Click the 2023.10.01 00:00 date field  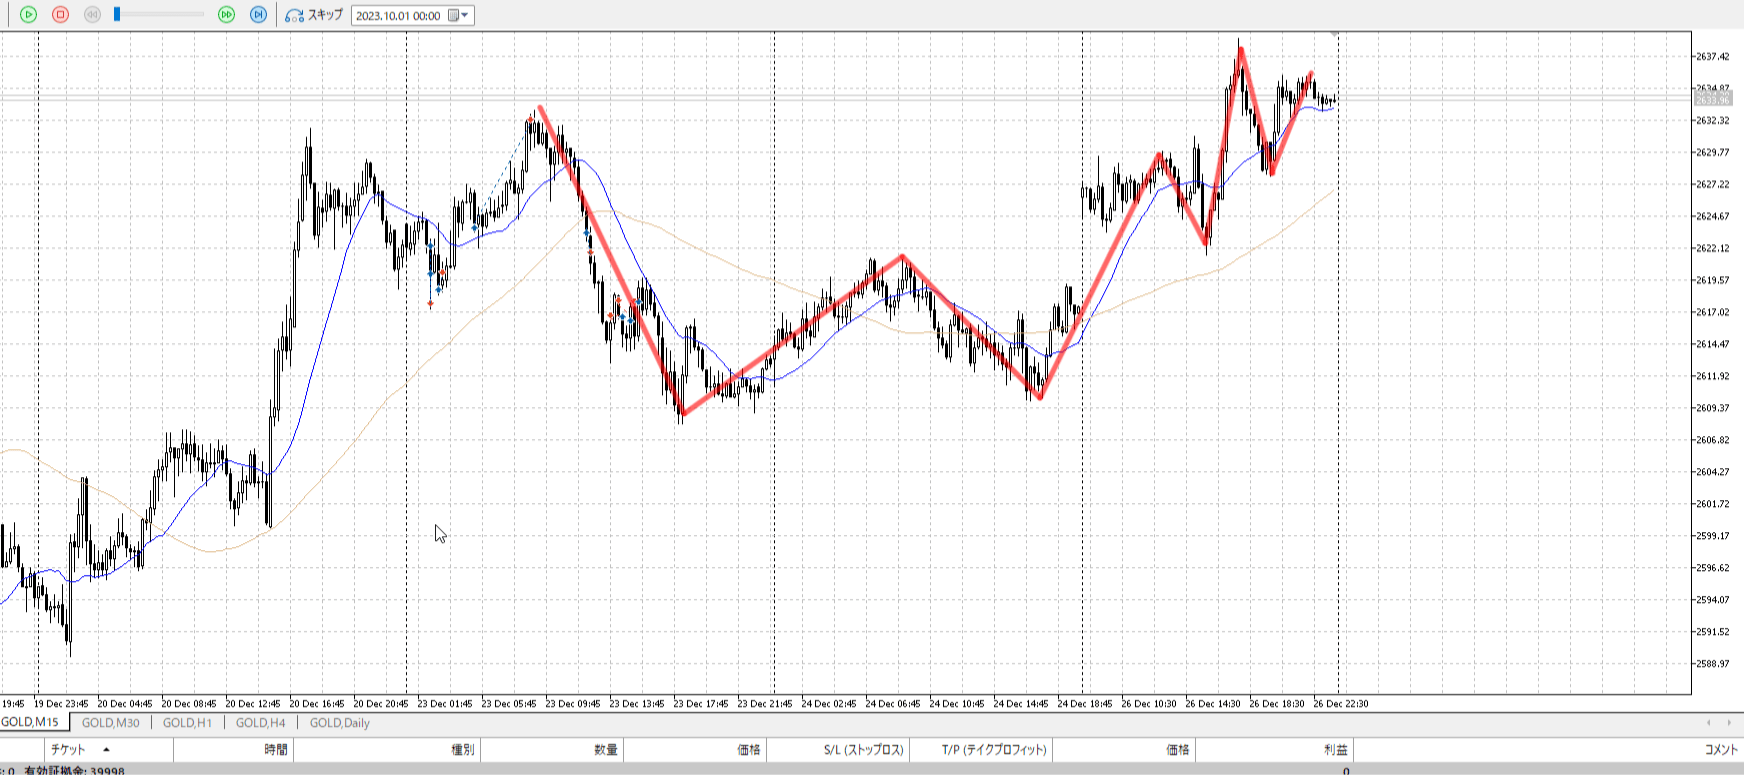(398, 16)
